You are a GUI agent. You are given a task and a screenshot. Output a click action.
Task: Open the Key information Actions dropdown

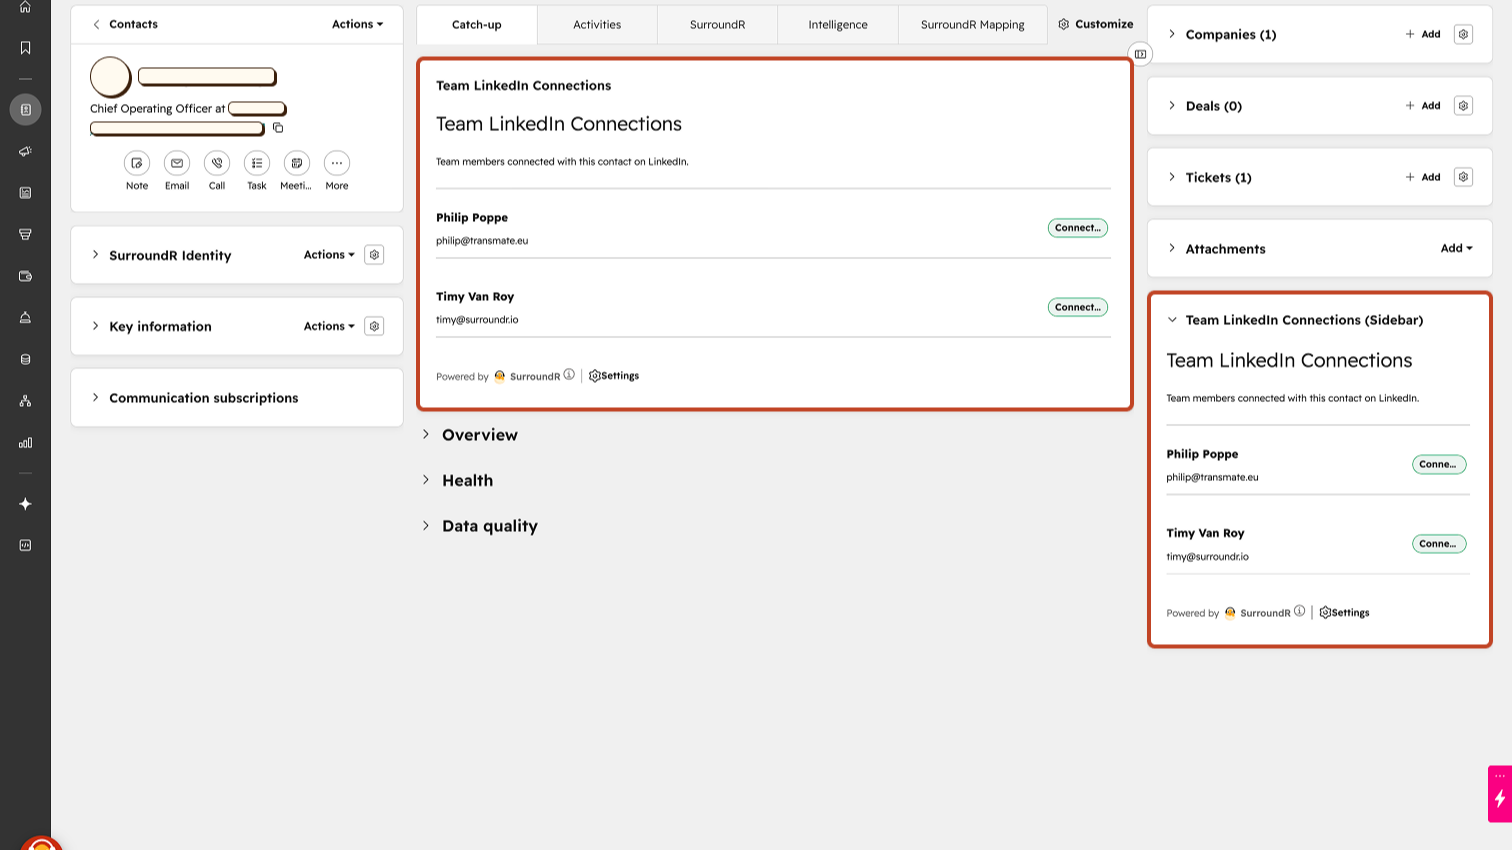point(329,326)
